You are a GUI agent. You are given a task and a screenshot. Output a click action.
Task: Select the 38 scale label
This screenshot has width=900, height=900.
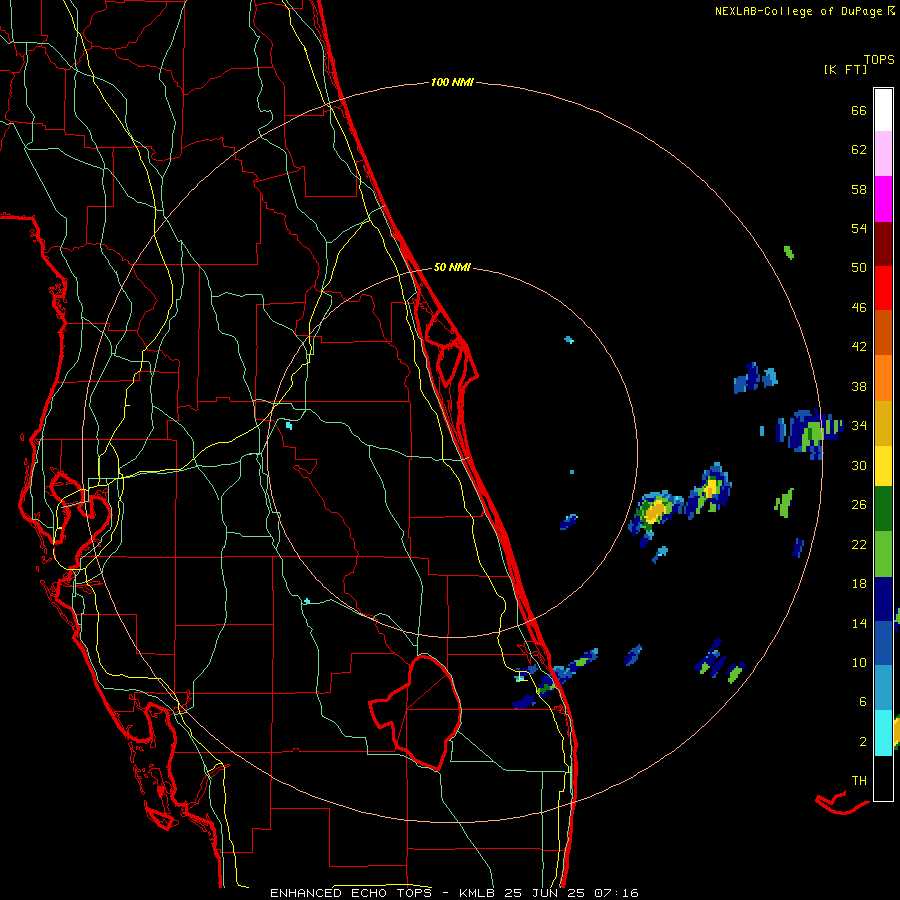coord(859,386)
